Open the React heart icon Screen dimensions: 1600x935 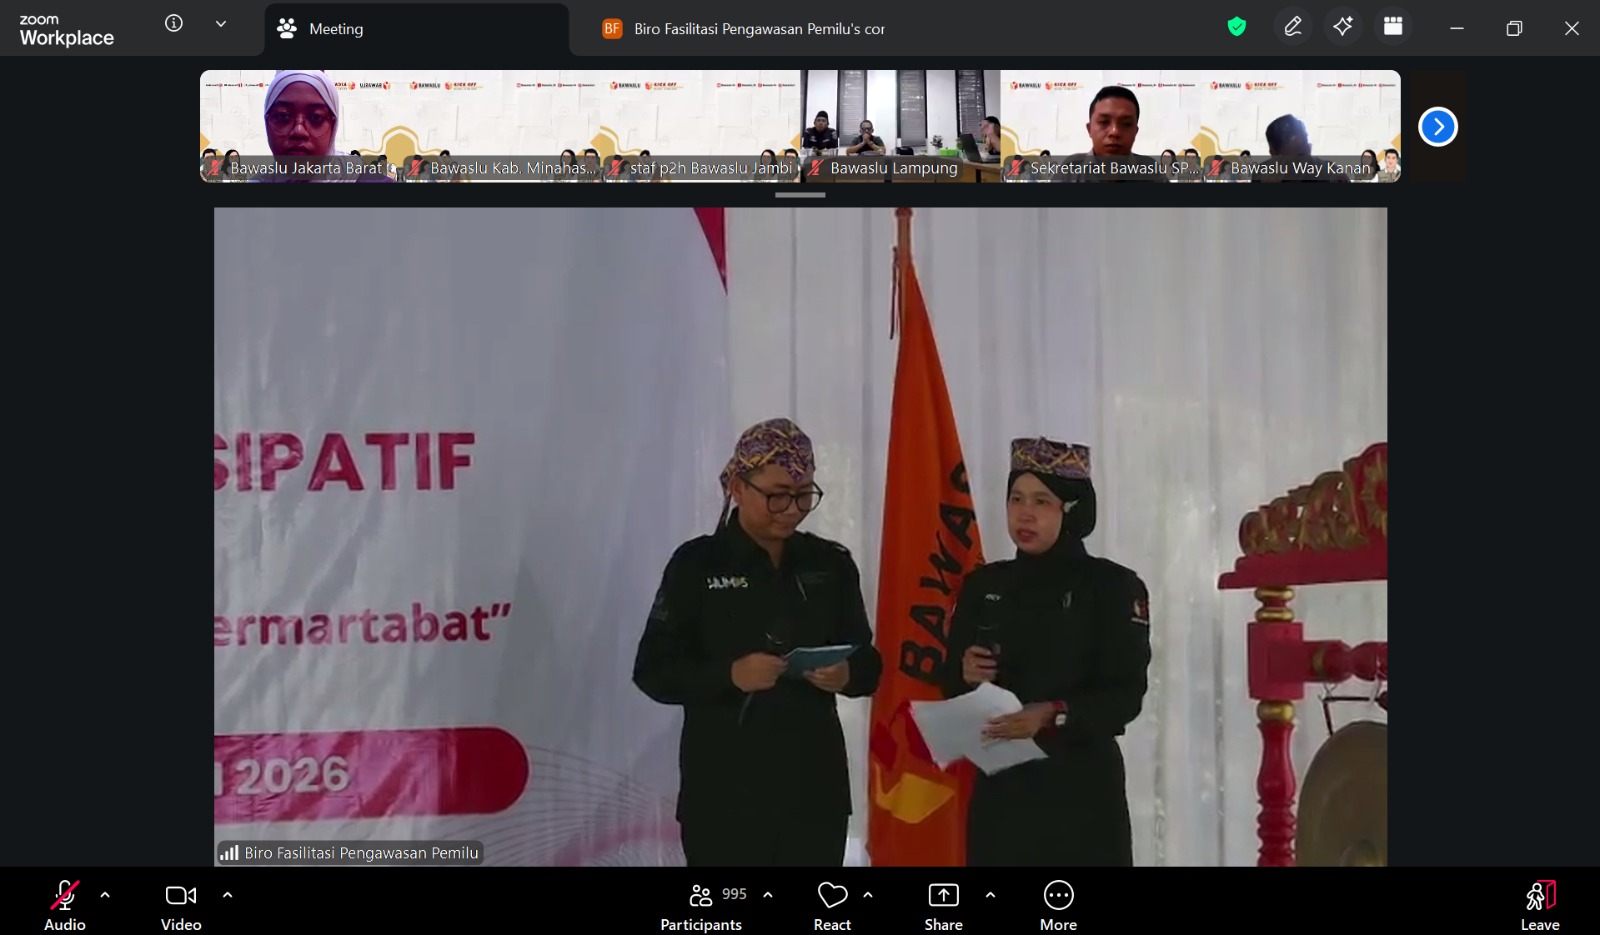click(832, 894)
